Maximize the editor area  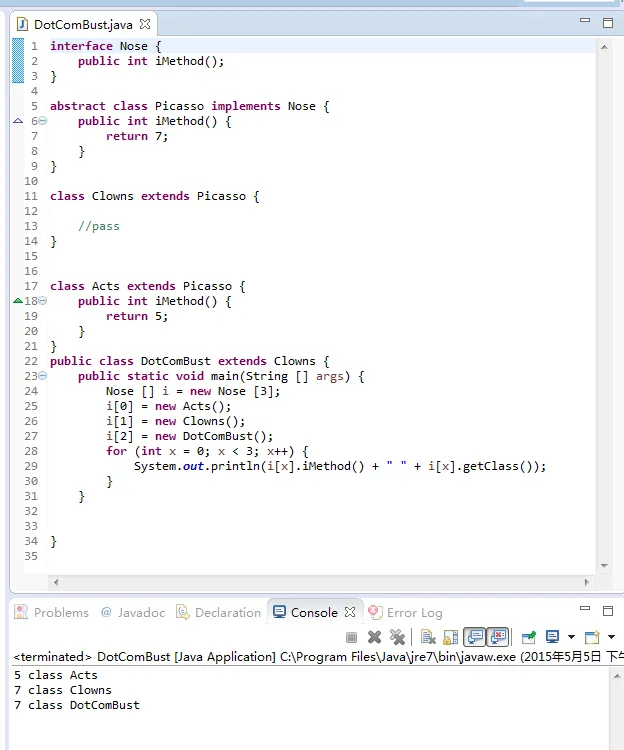607,22
